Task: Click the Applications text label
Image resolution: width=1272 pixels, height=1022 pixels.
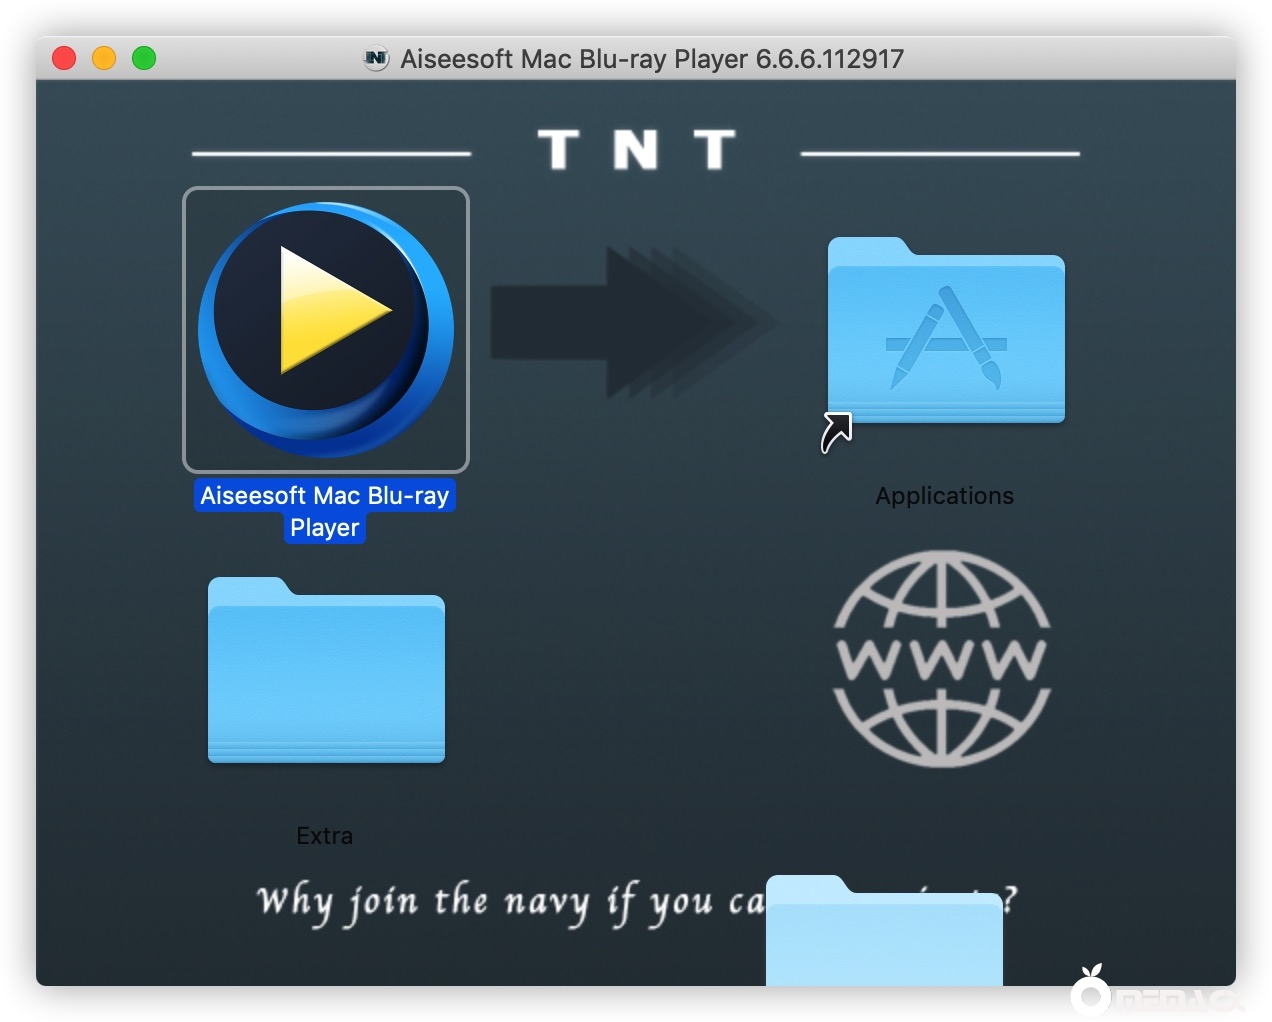Action: pyautogui.click(x=944, y=496)
